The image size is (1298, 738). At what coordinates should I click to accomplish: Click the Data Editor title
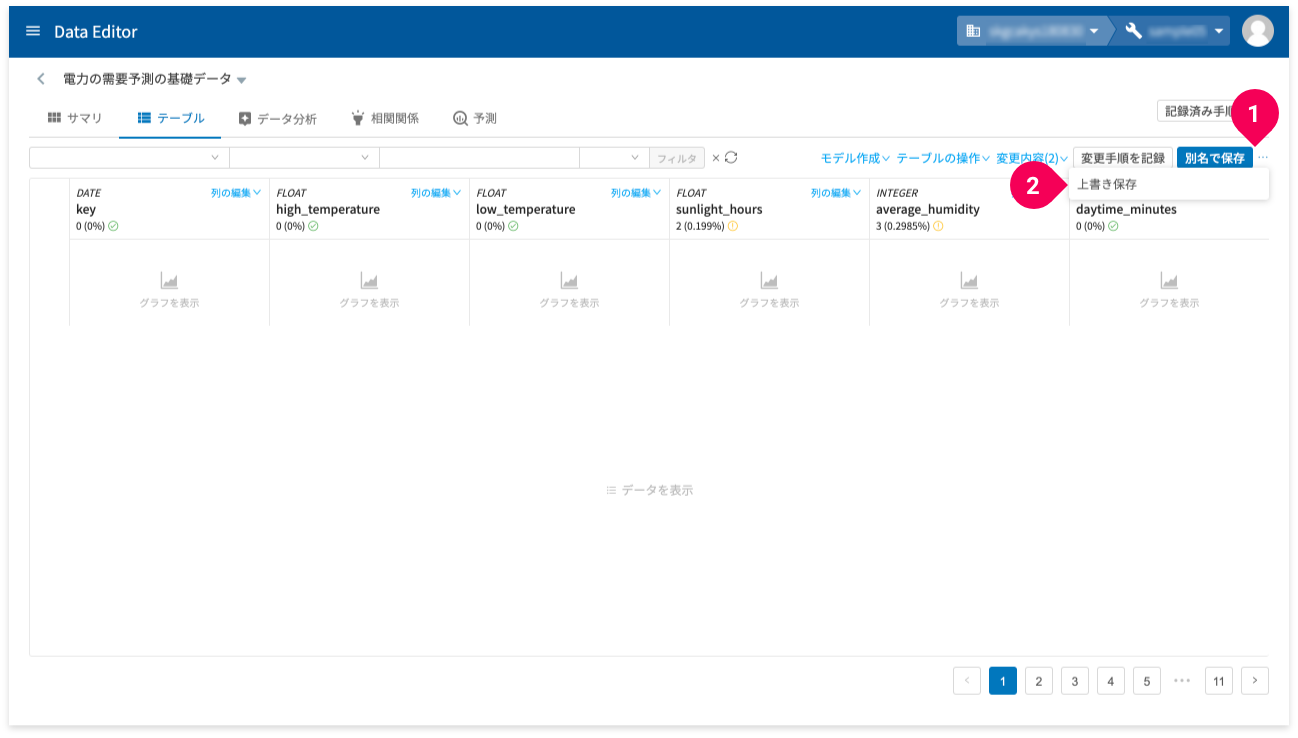coord(96,32)
